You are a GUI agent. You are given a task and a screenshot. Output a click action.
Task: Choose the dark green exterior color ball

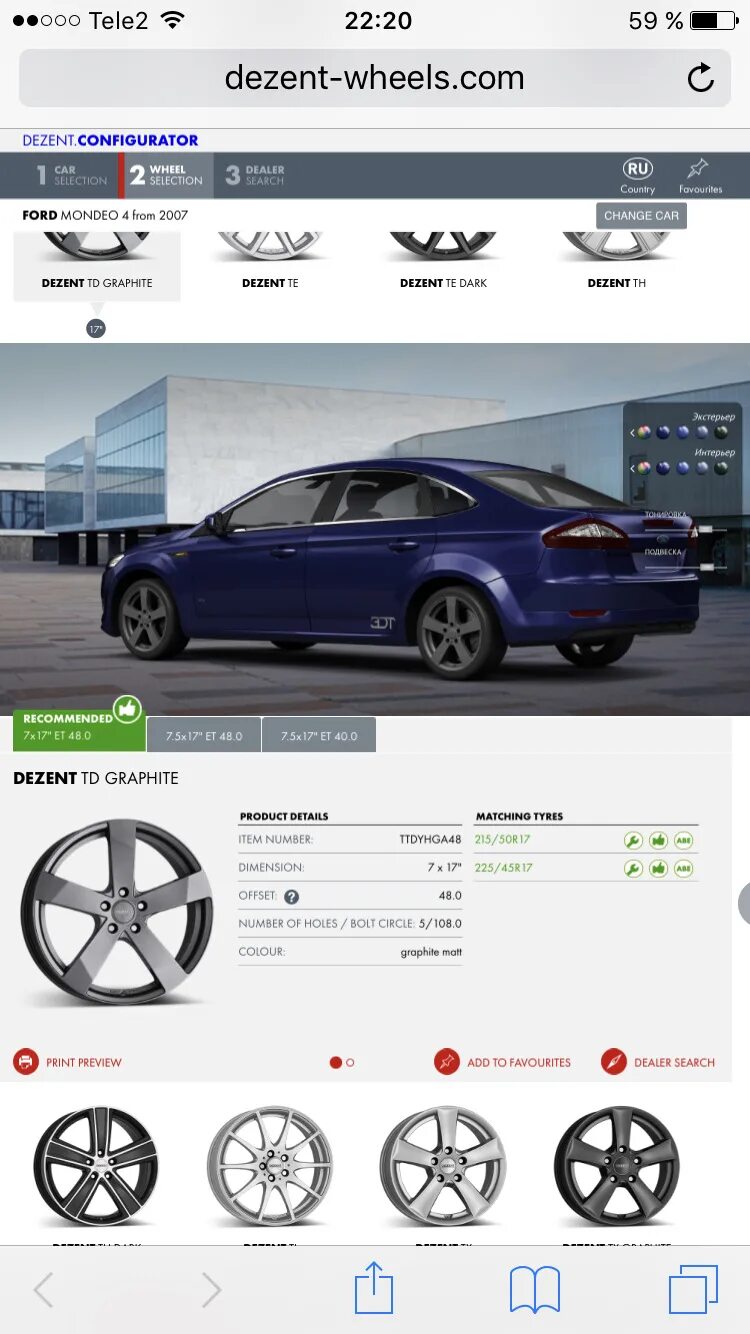tap(721, 432)
